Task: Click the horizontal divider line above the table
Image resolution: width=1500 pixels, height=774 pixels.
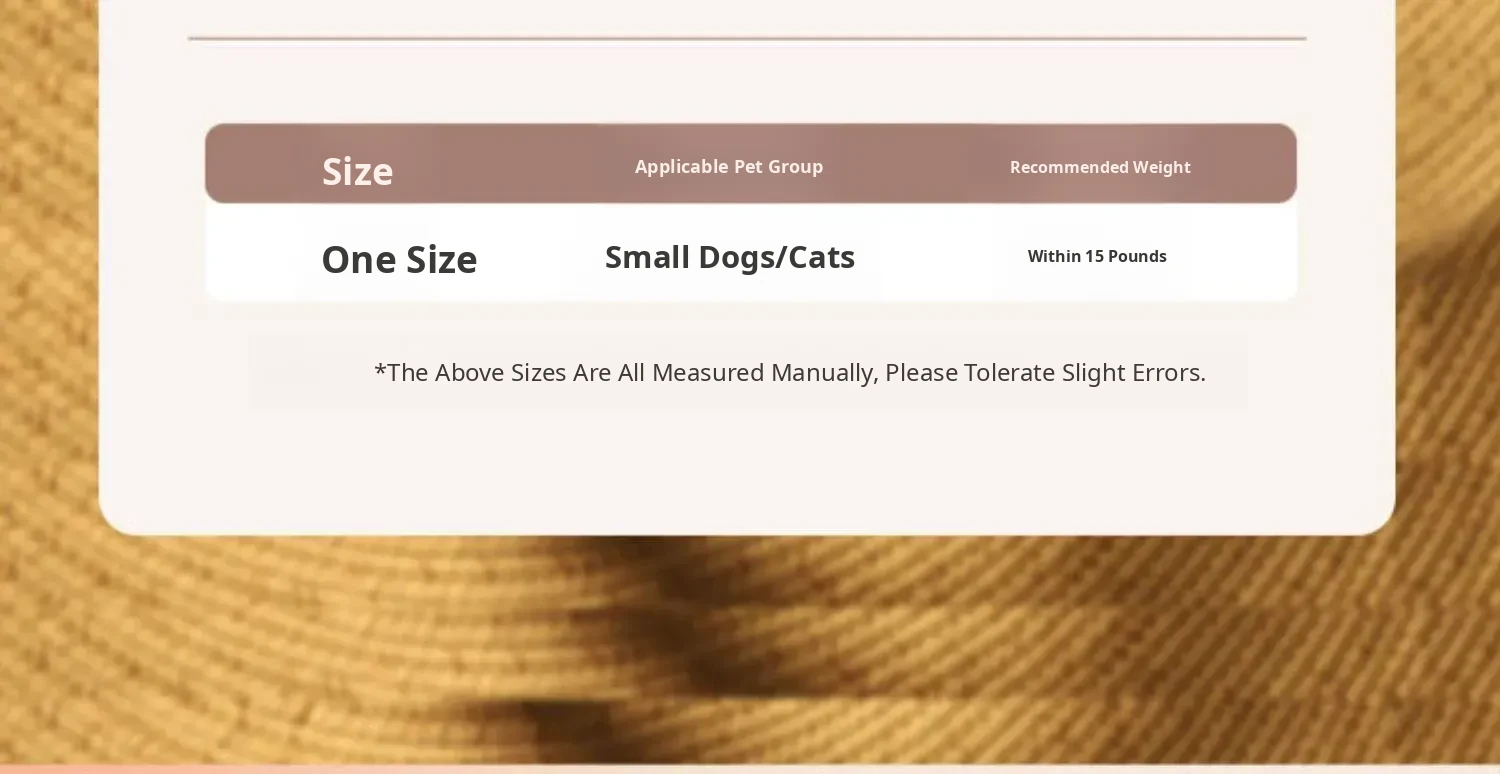Action: tap(746, 39)
